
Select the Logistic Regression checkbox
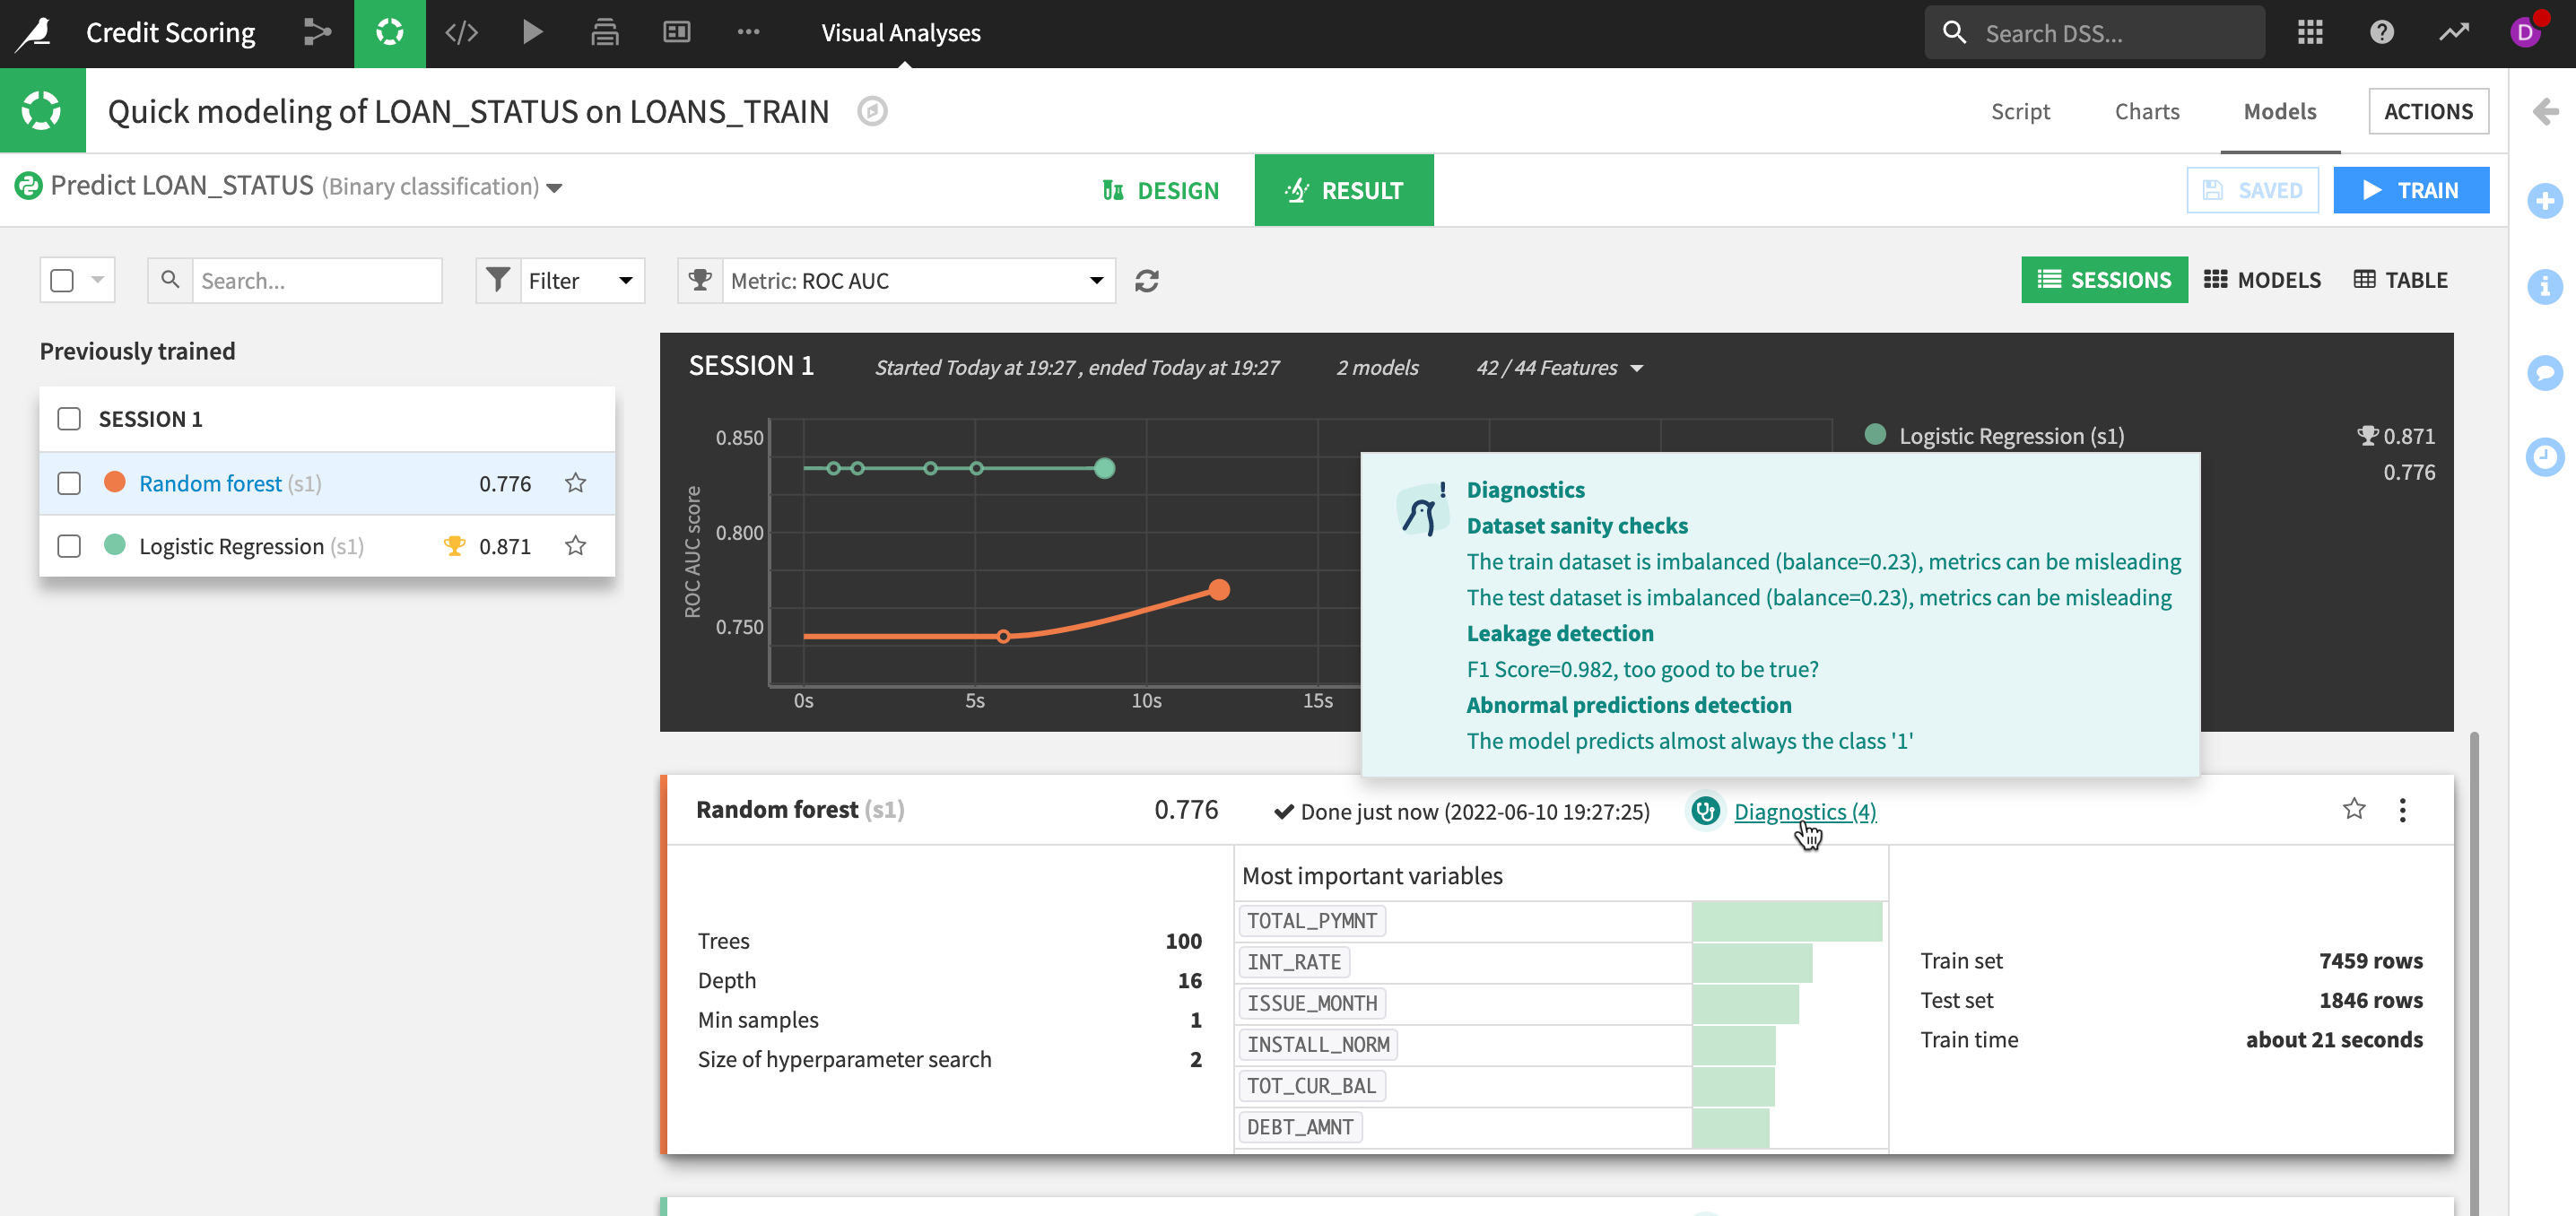[69, 546]
